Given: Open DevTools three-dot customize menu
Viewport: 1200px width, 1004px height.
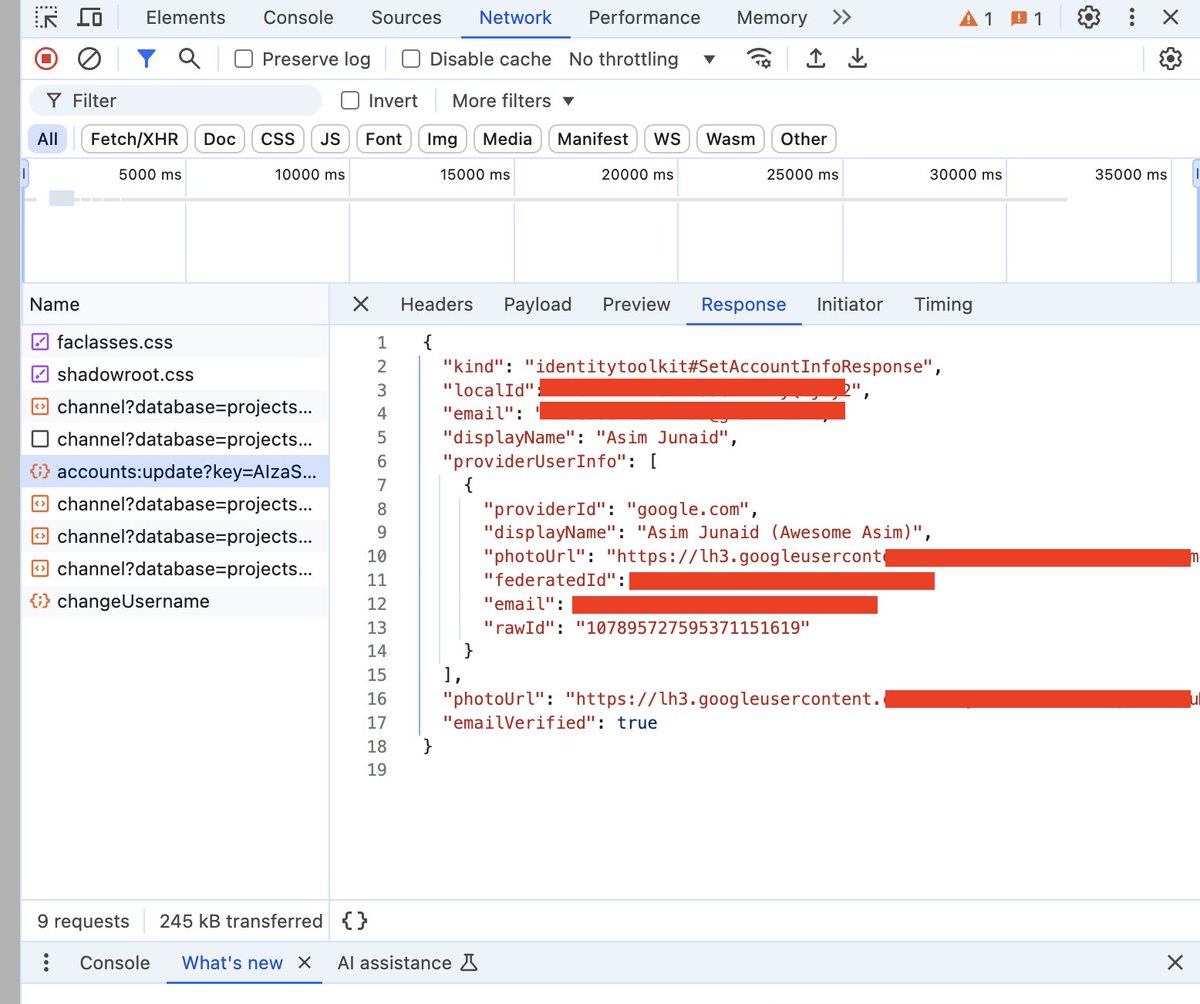Looking at the screenshot, I should [x=1131, y=18].
